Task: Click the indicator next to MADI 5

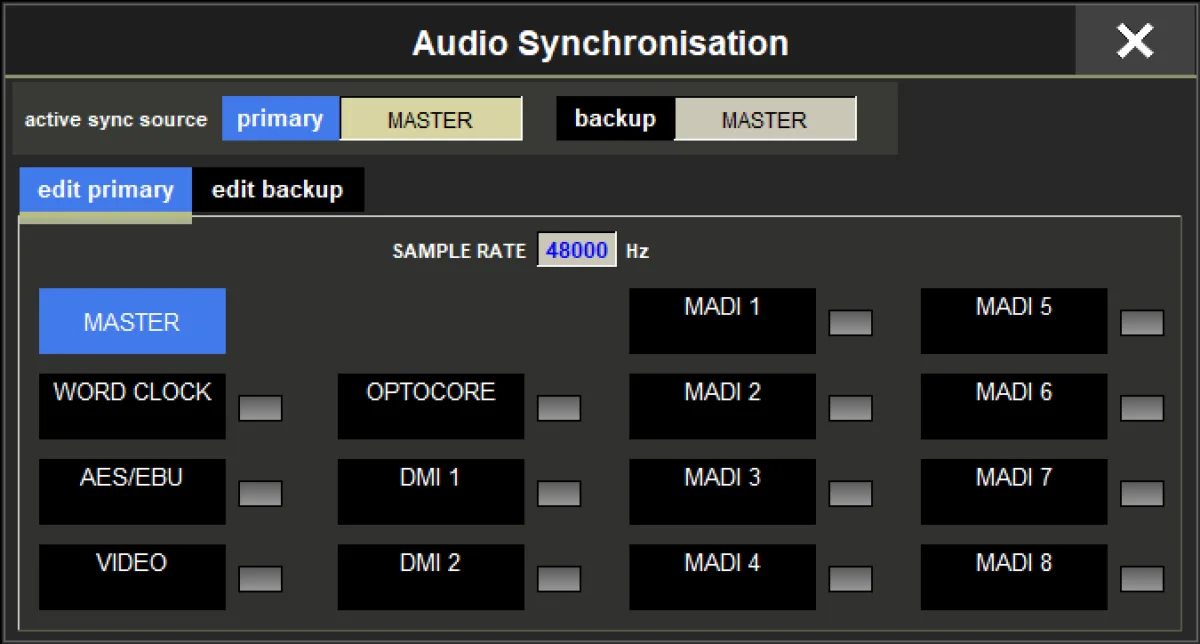Action: (1142, 323)
